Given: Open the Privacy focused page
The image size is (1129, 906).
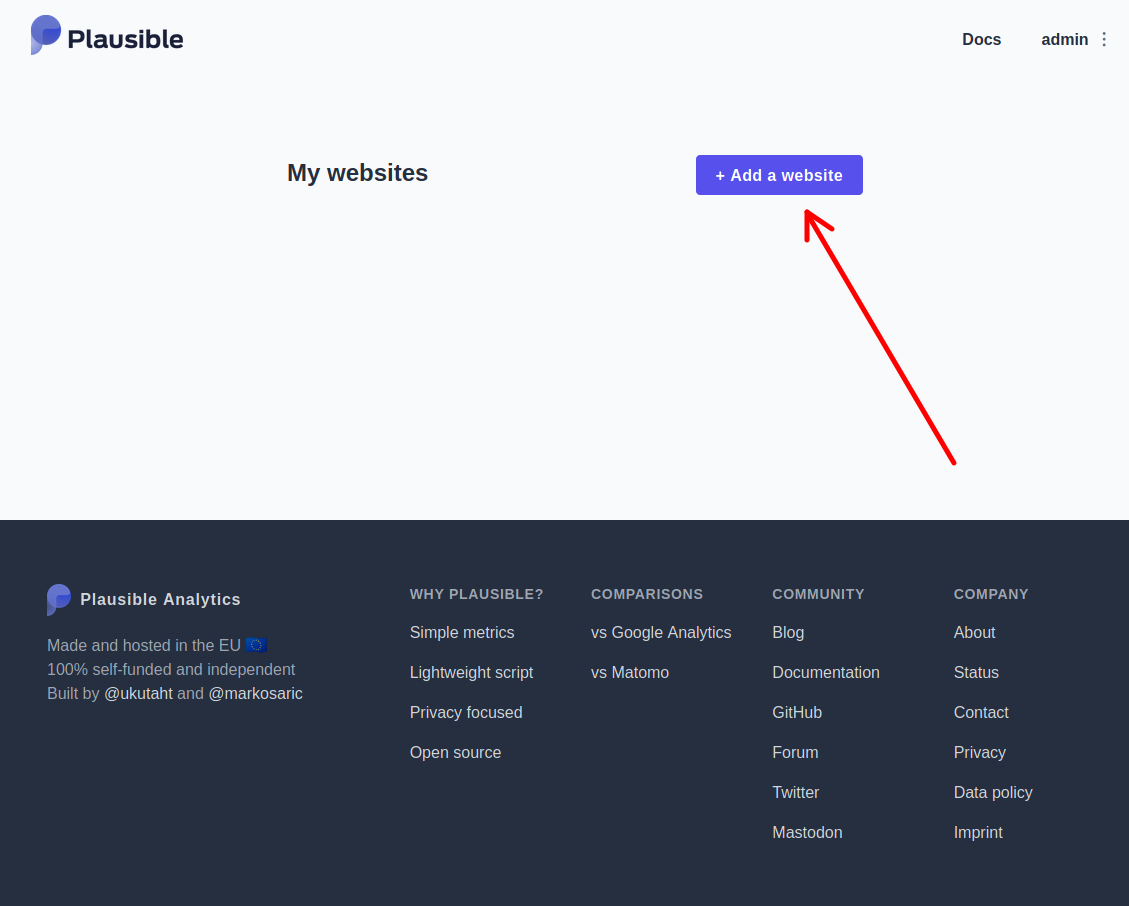Looking at the screenshot, I should point(466,712).
